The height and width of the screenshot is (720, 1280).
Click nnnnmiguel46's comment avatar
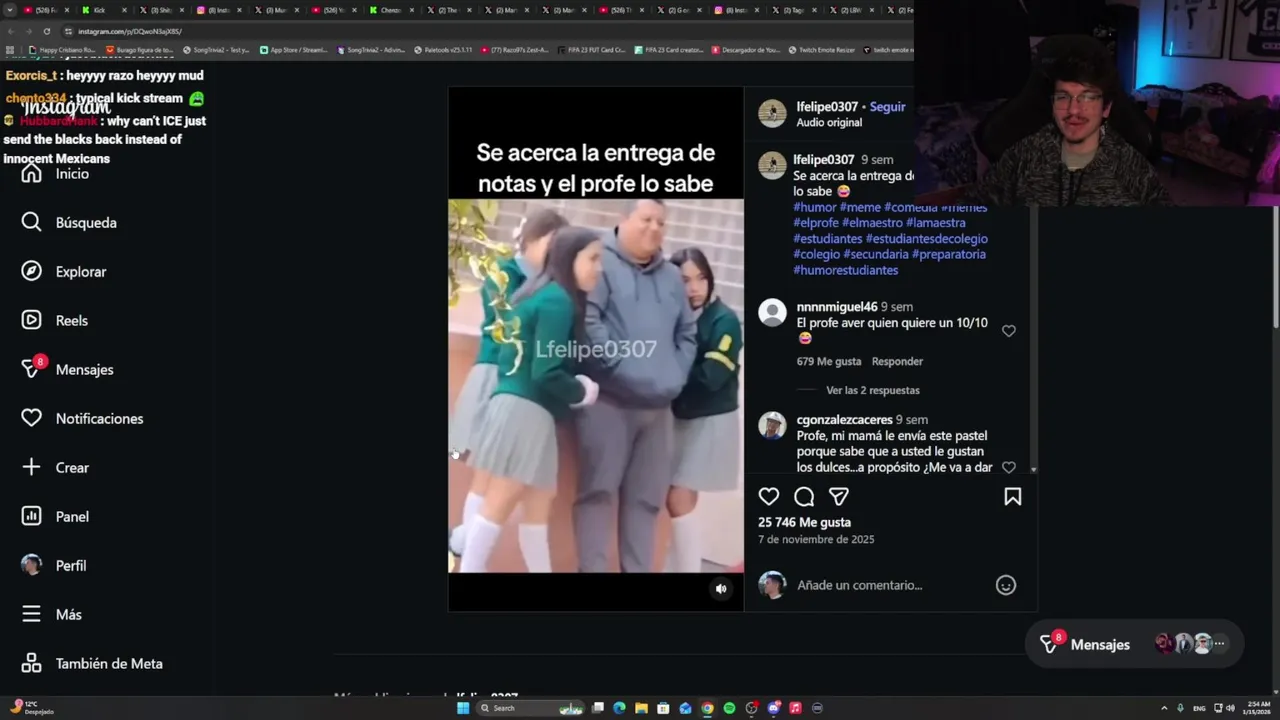pyautogui.click(x=772, y=313)
